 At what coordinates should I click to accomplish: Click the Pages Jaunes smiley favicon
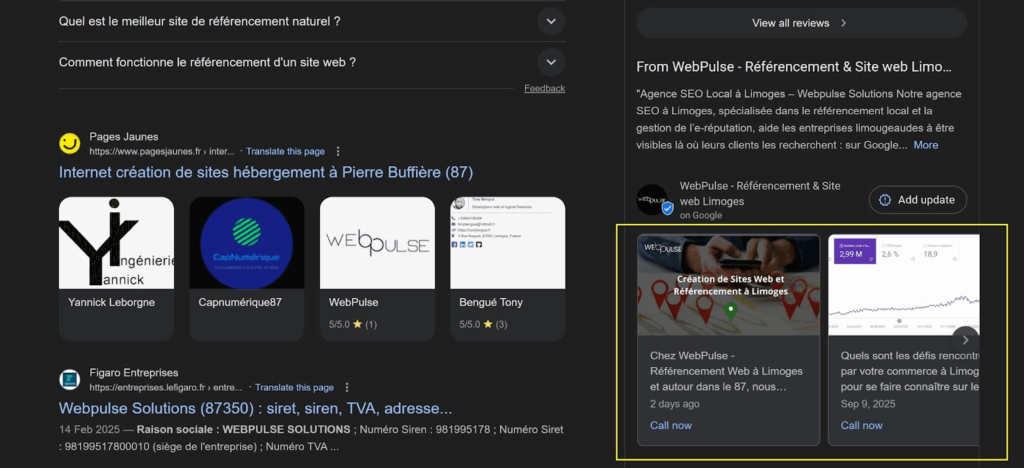coord(69,144)
